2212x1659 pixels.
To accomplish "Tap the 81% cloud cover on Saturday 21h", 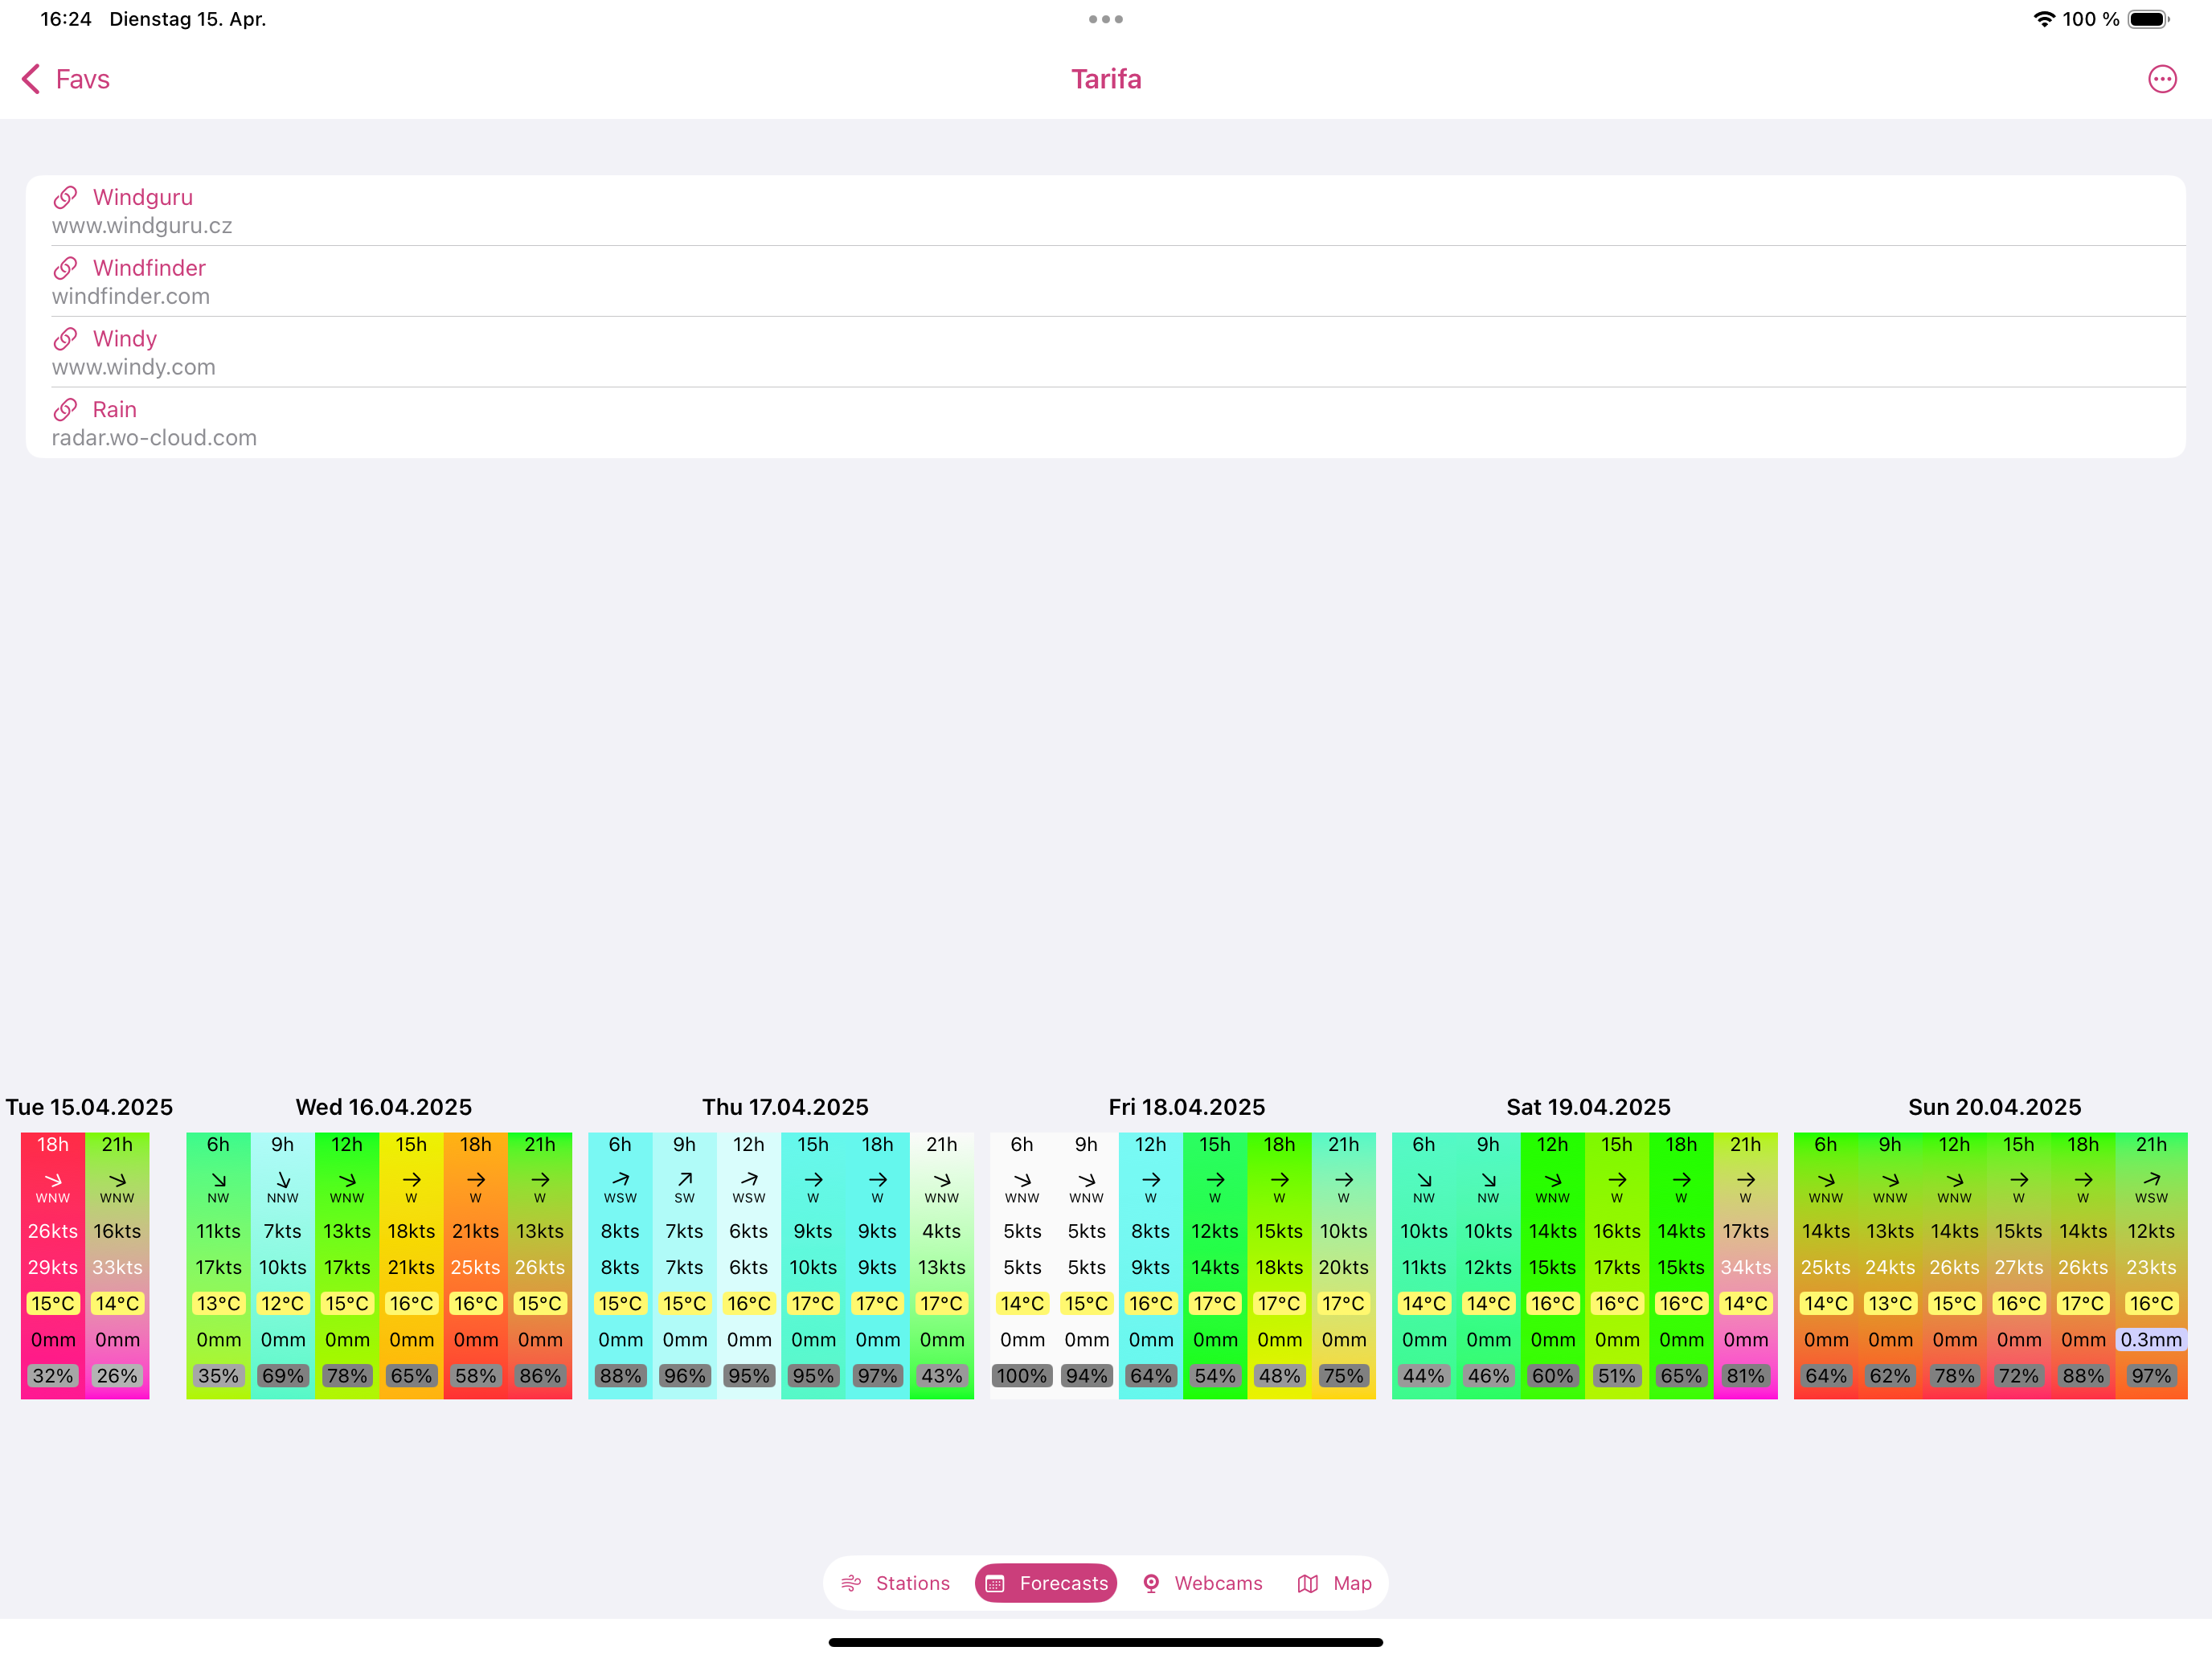I will (x=1745, y=1376).
